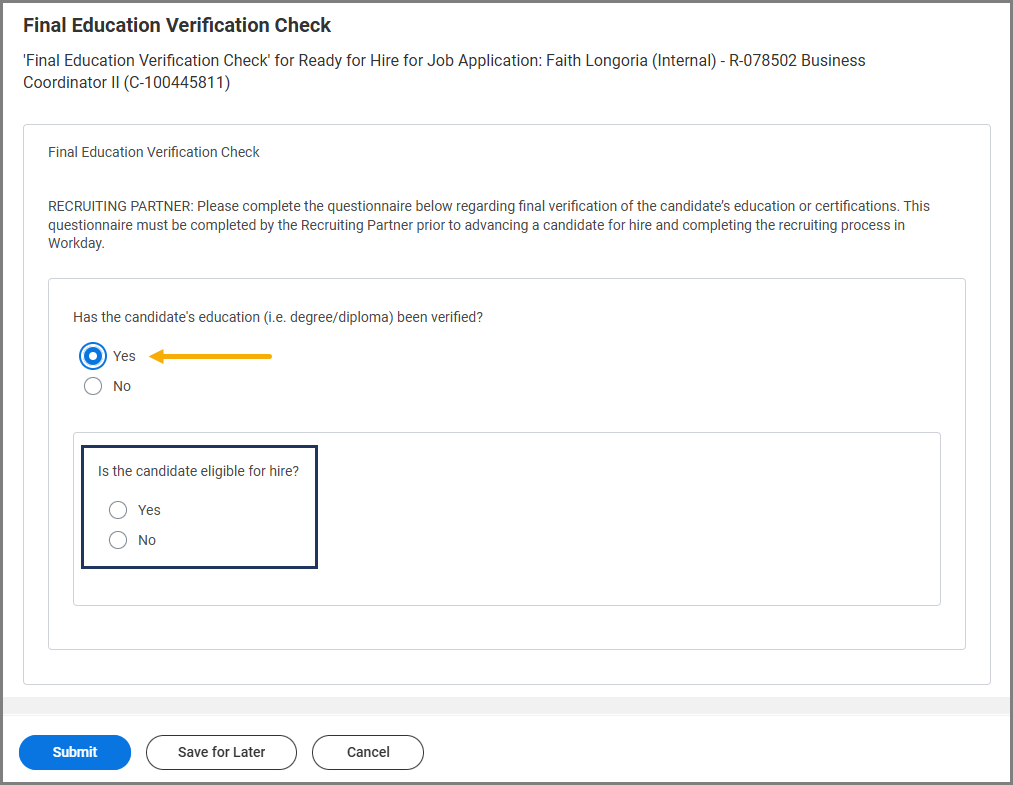
Task: Choose No radio for eligible for hire
Action: click(118, 540)
